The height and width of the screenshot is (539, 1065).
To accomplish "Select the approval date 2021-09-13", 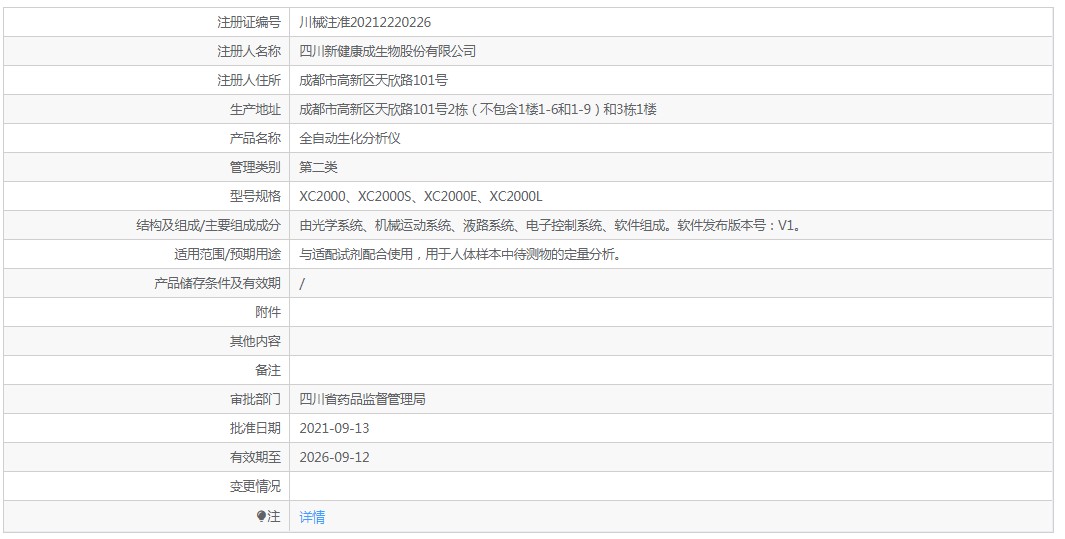I will [334, 429].
